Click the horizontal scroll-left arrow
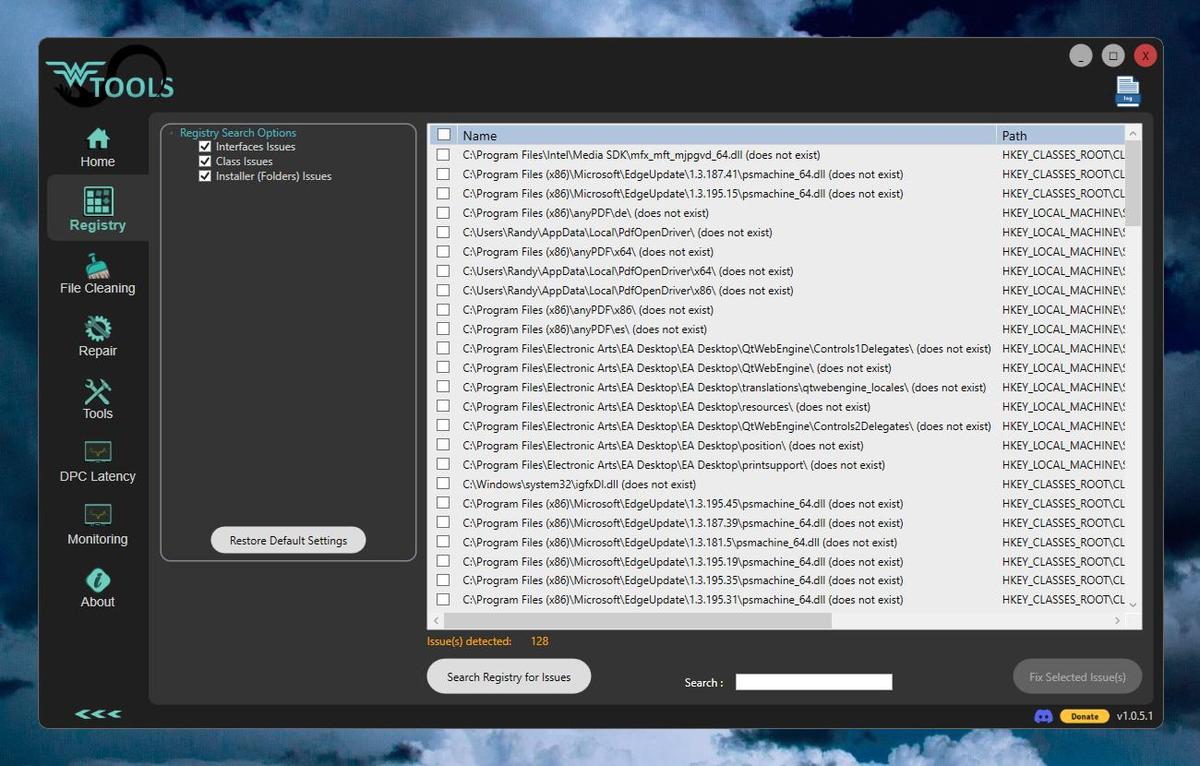1200x766 pixels. [435, 621]
